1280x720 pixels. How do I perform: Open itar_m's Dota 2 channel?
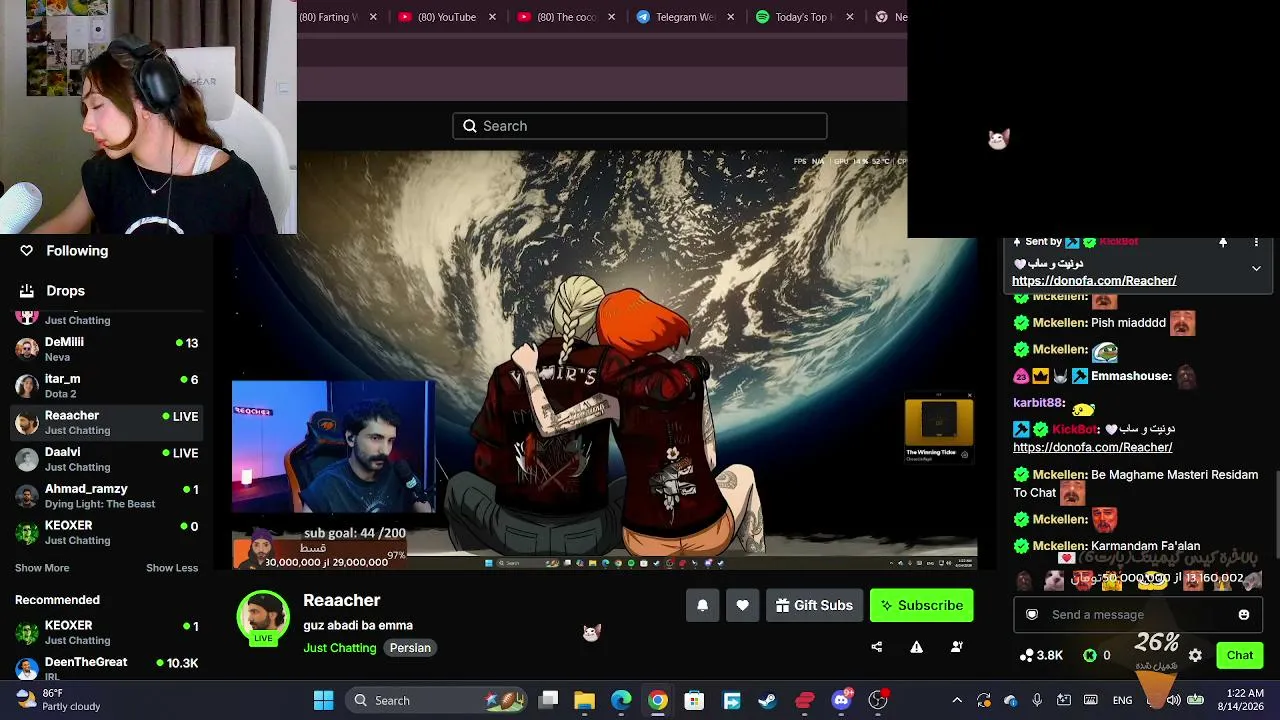coord(107,386)
